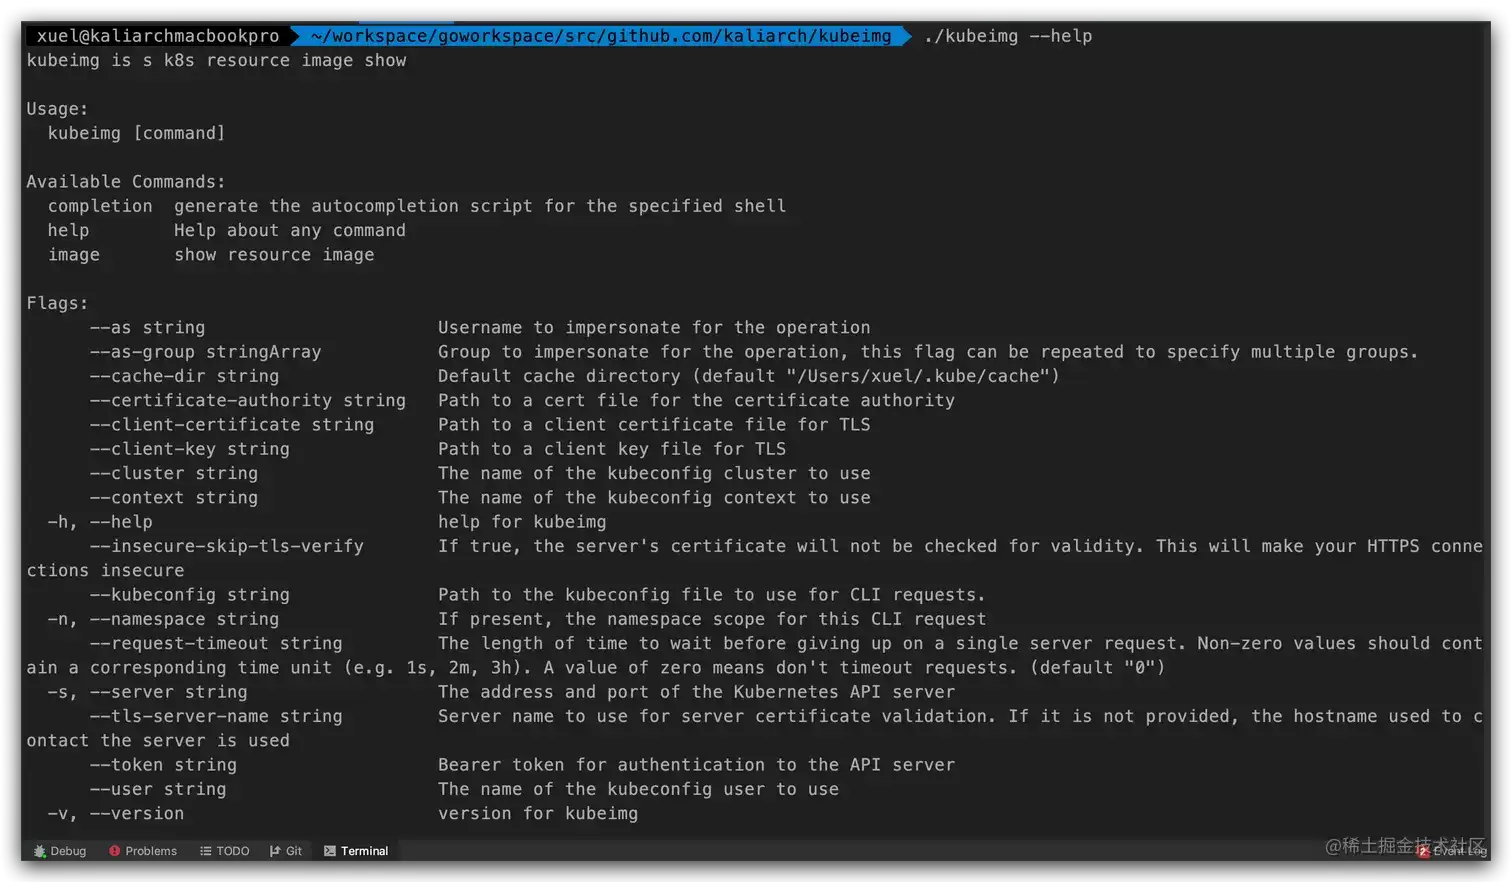
Task: Click the Terminal prompt icon
Action: 330,851
